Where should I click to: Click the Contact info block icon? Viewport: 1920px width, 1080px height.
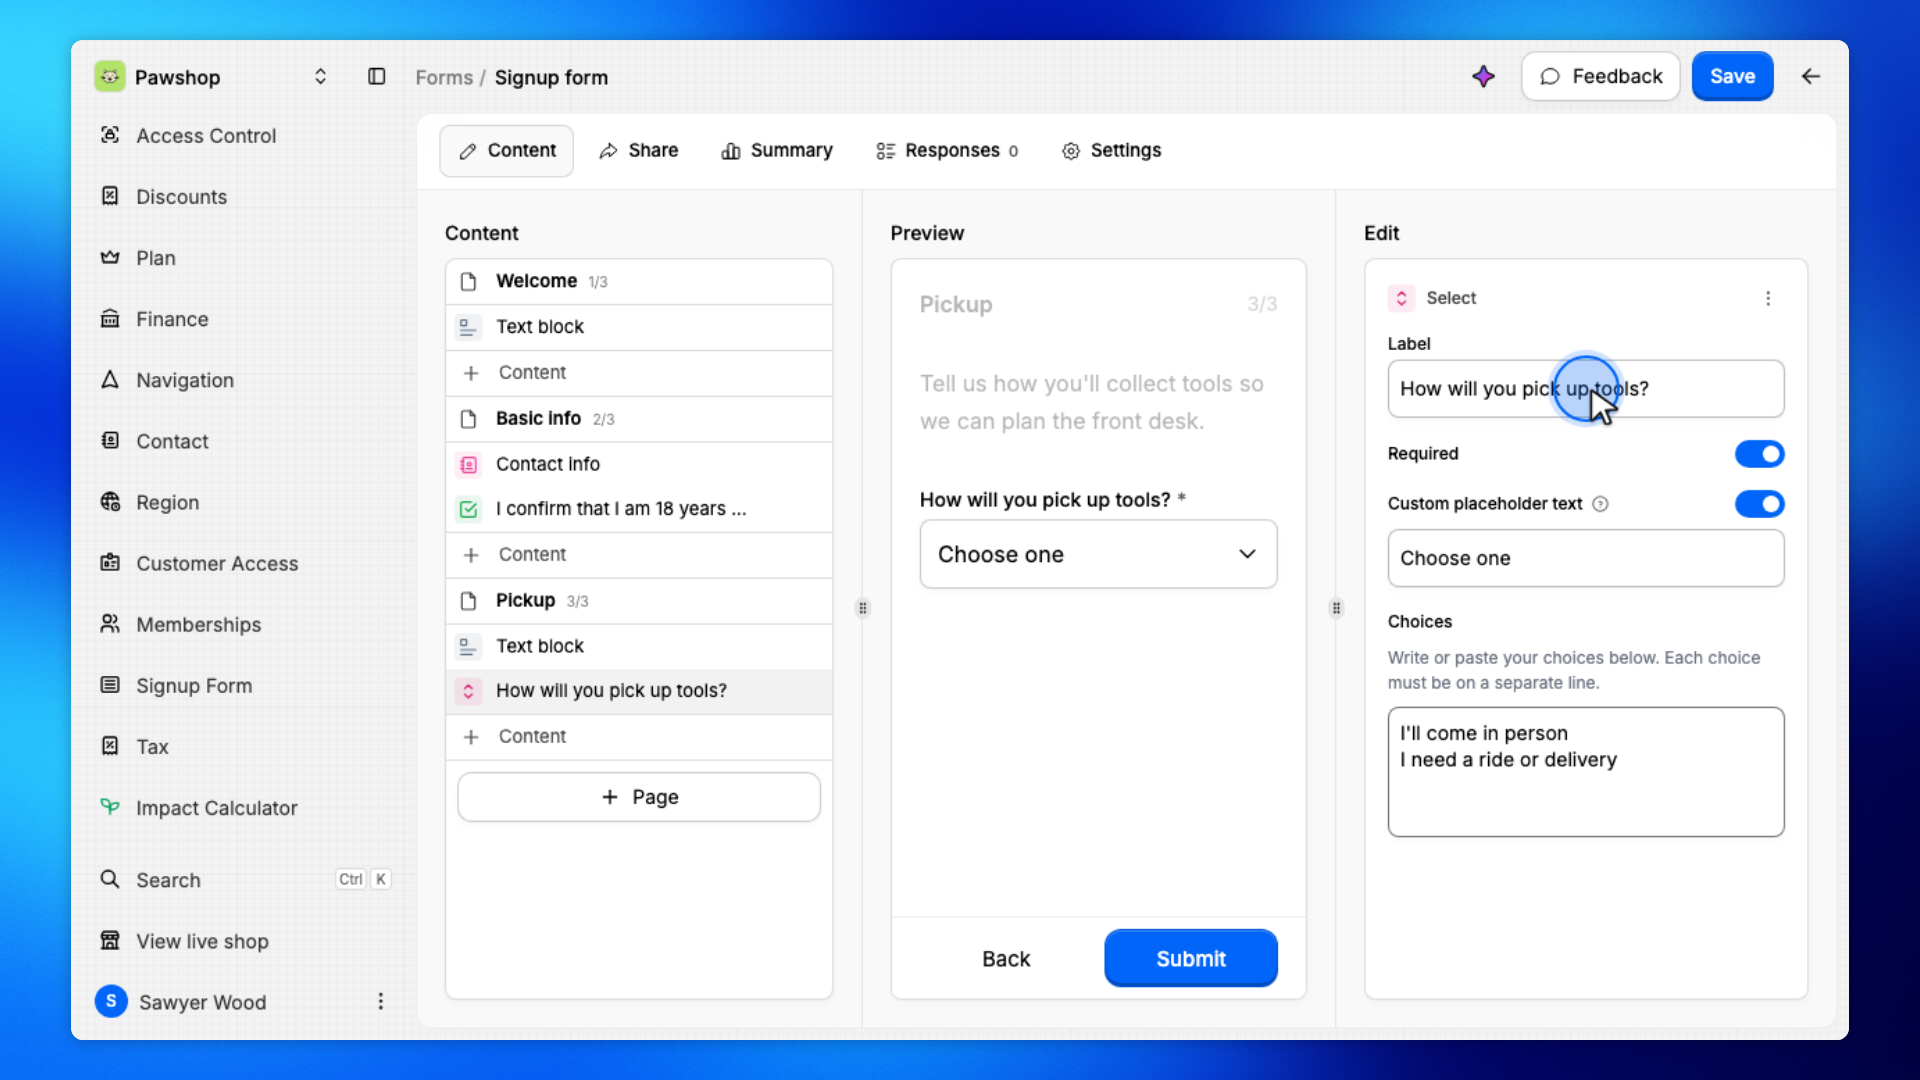click(x=468, y=464)
